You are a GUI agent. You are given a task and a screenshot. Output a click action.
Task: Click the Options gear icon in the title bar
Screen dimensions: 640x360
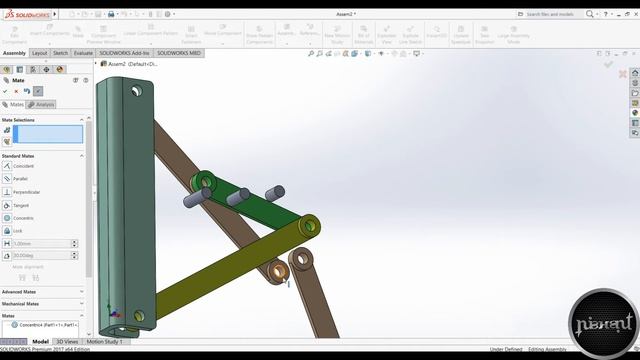(x=168, y=14)
